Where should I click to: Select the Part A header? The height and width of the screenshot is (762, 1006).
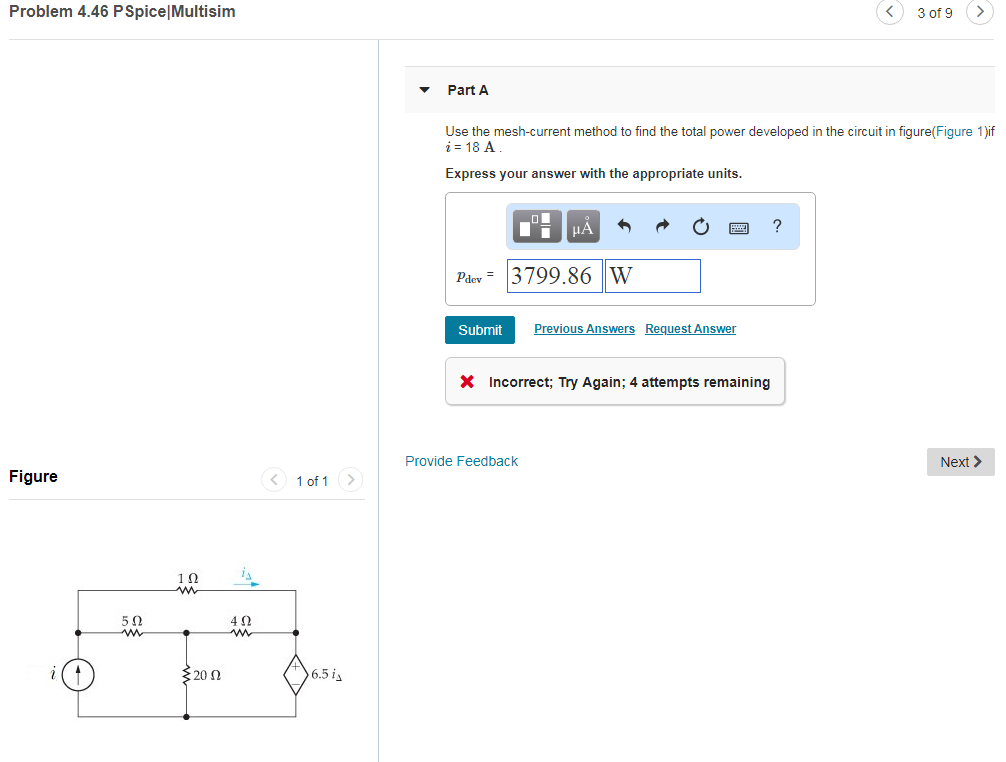click(x=467, y=90)
